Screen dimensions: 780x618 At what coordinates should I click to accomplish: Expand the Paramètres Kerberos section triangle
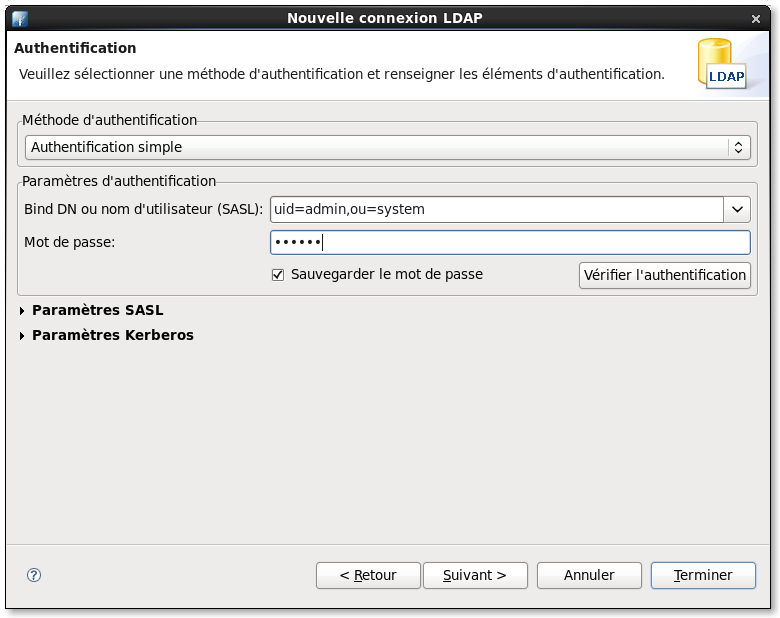click(x=23, y=336)
